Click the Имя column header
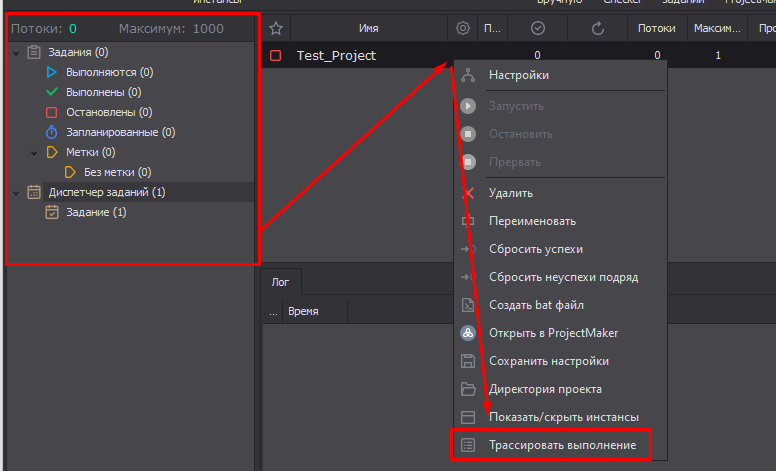The width and height of the screenshot is (776, 471). (368, 29)
